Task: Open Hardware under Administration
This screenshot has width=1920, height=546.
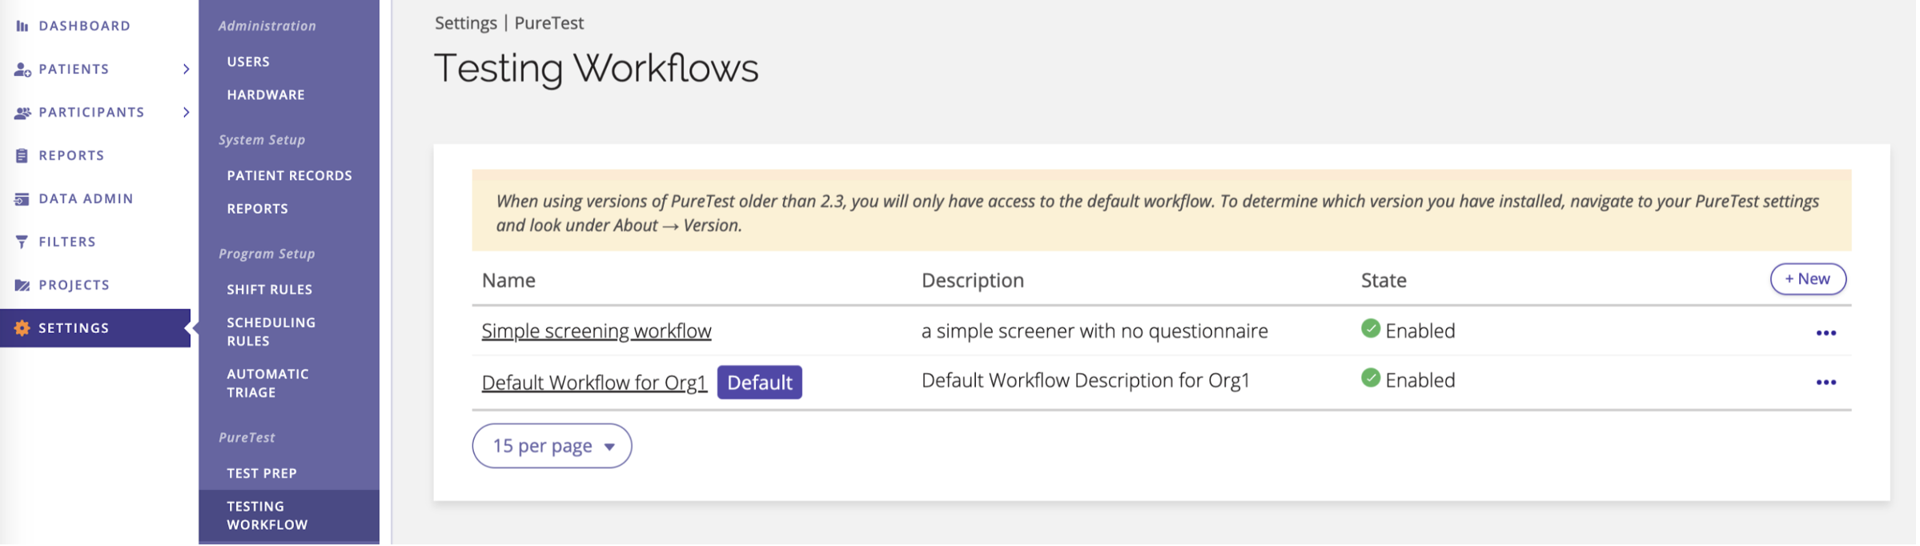Action: (x=265, y=95)
